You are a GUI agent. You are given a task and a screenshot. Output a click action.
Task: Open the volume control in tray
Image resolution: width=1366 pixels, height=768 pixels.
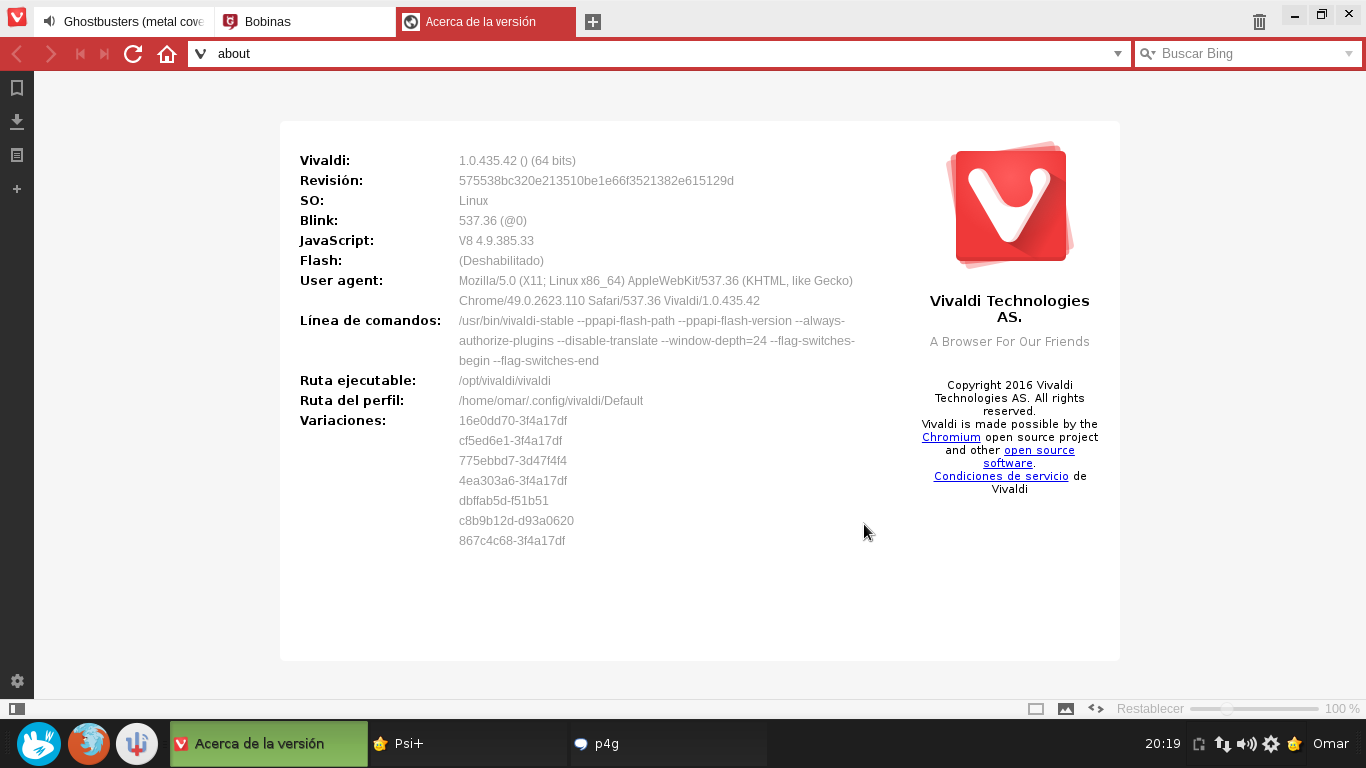[x=1246, y=744]
